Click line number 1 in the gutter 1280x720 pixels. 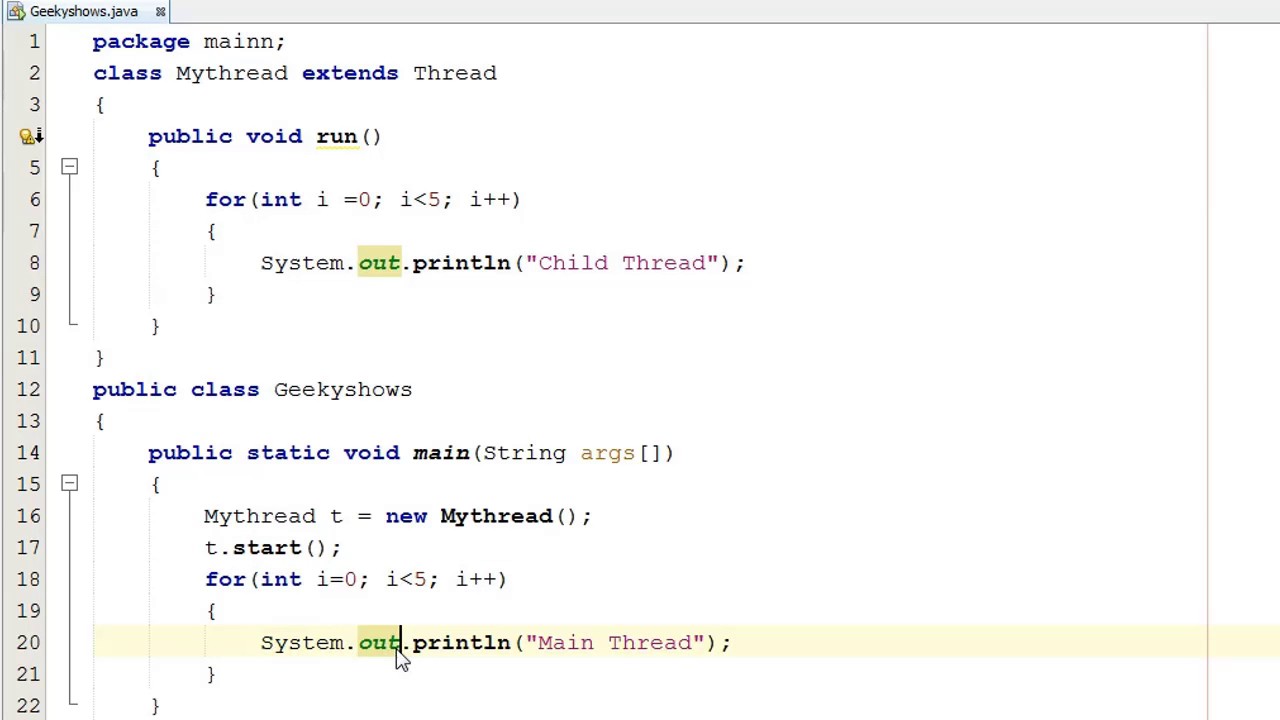point(34,42)
